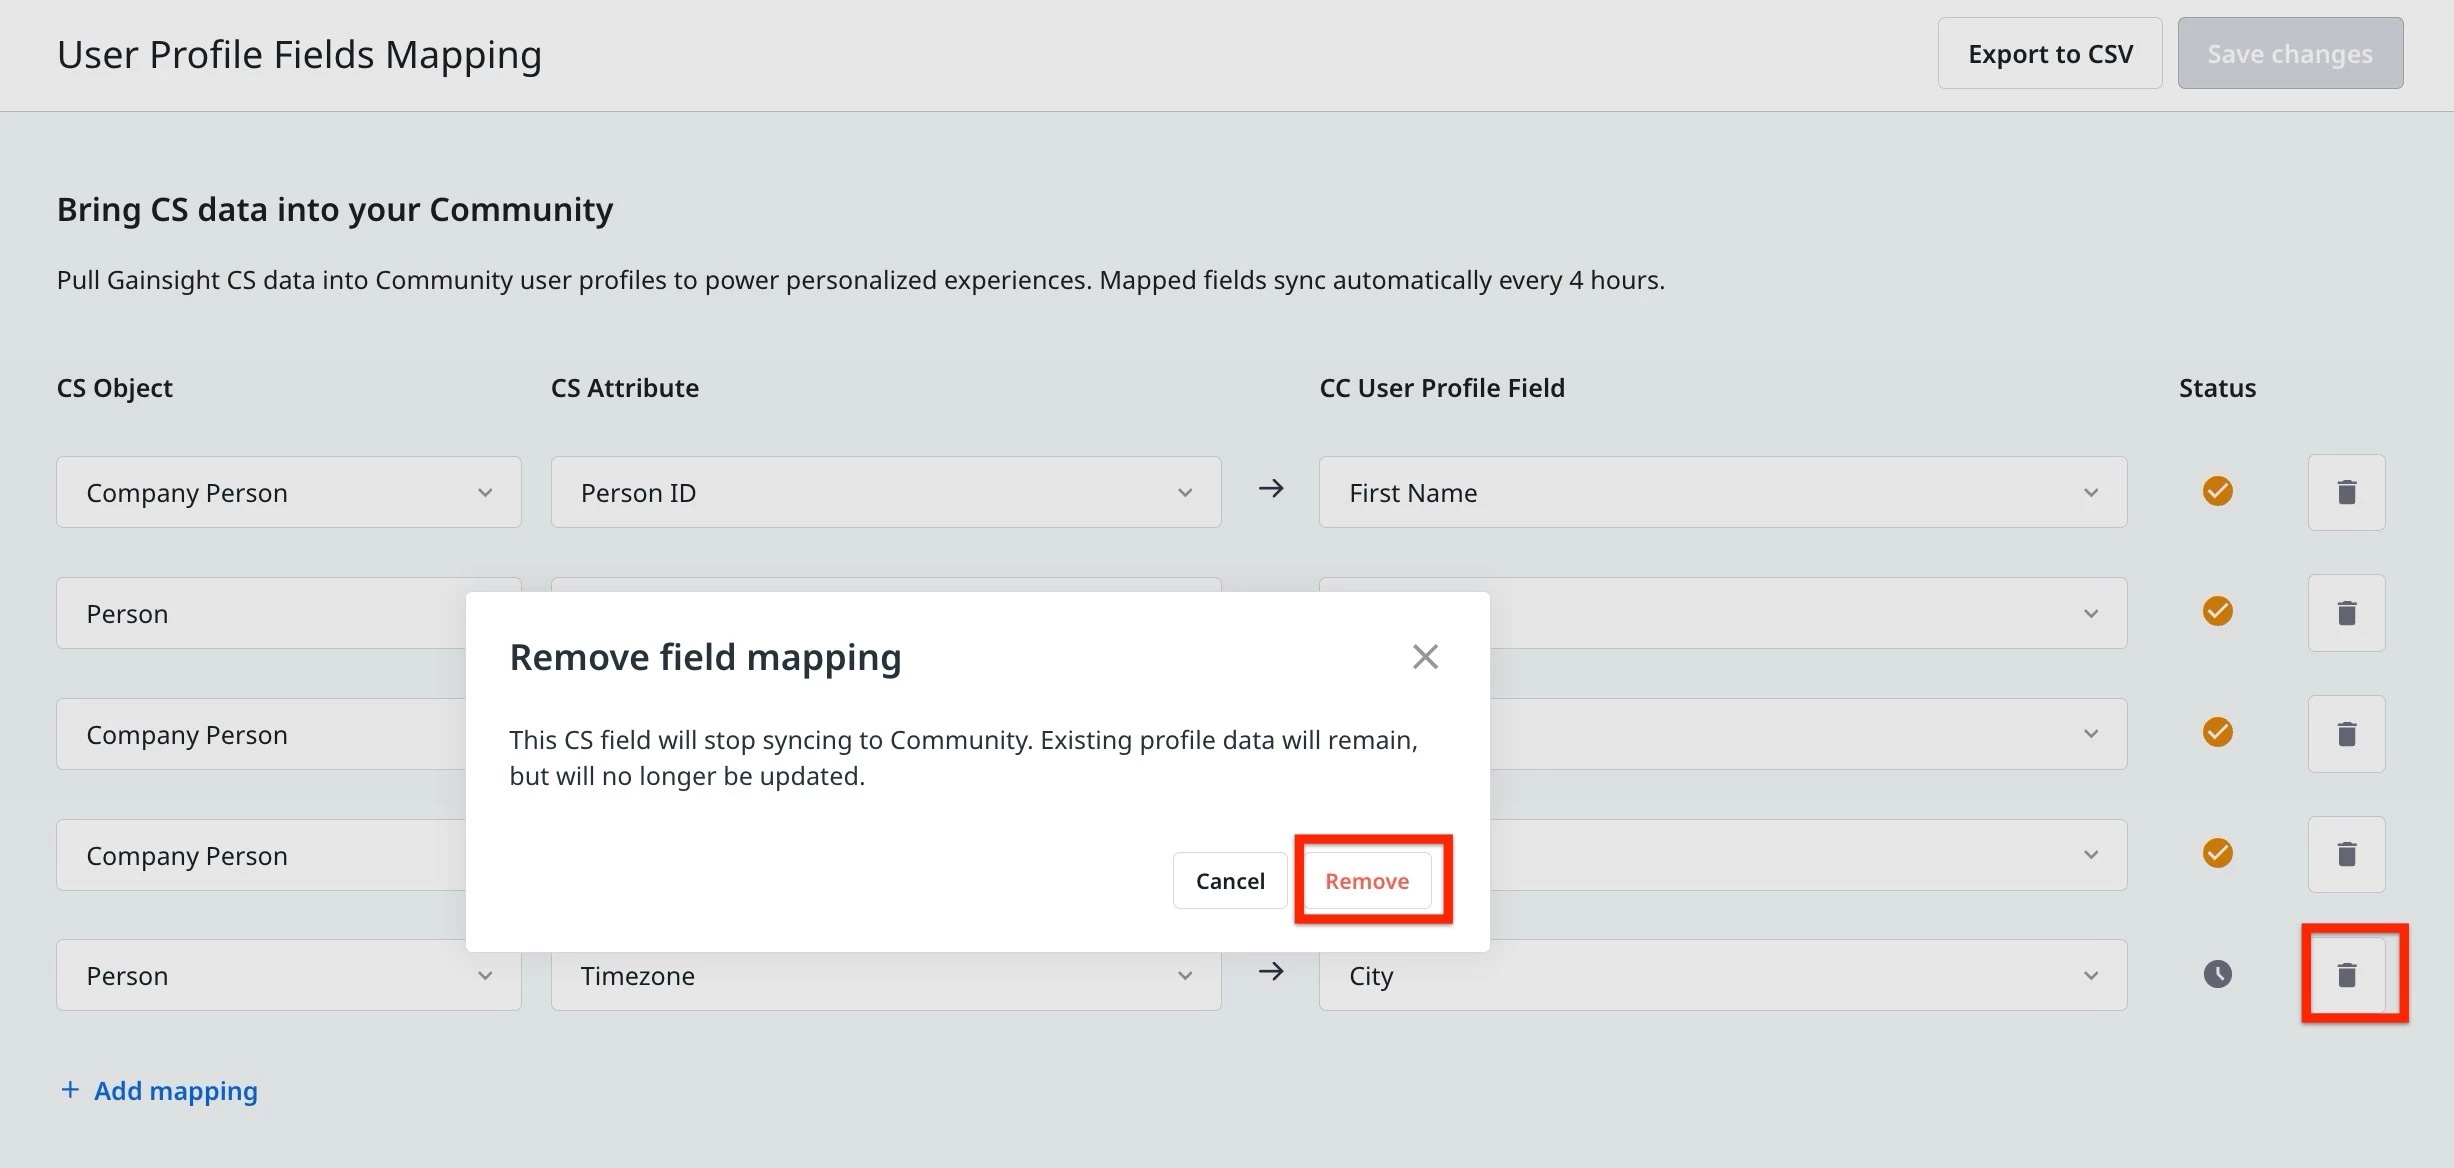This screenshot has height=1168, width=2454.
Task: Open last row Person object dropdown
Action: click(288, 975)
